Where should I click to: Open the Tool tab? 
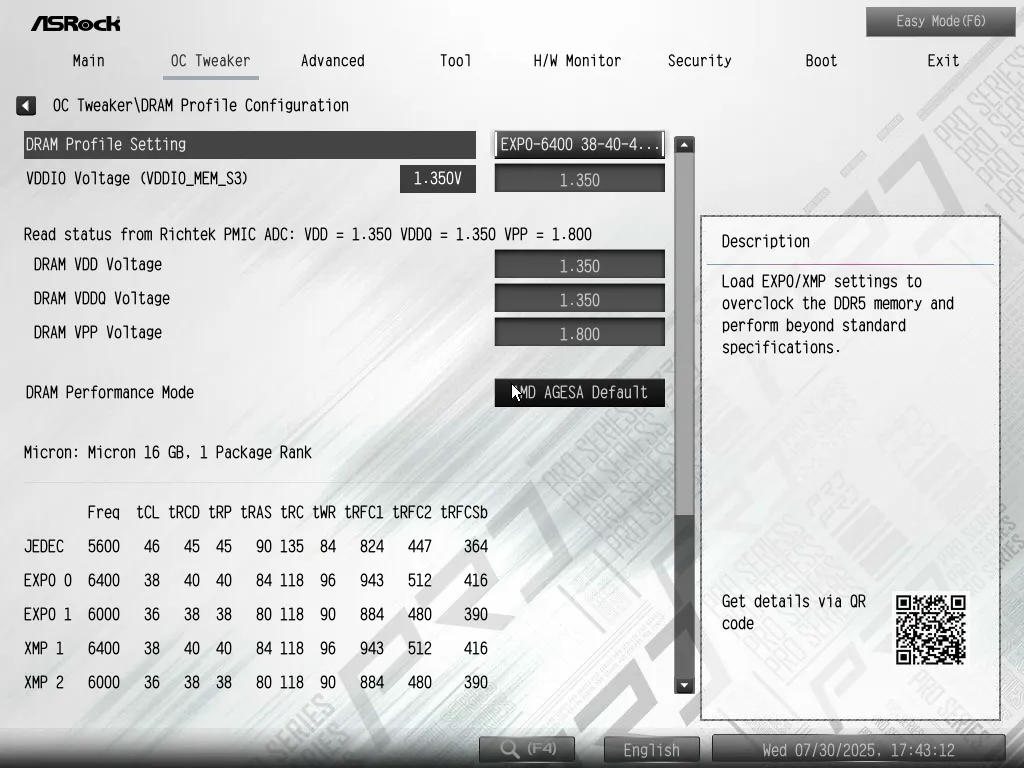click(455, 61)
